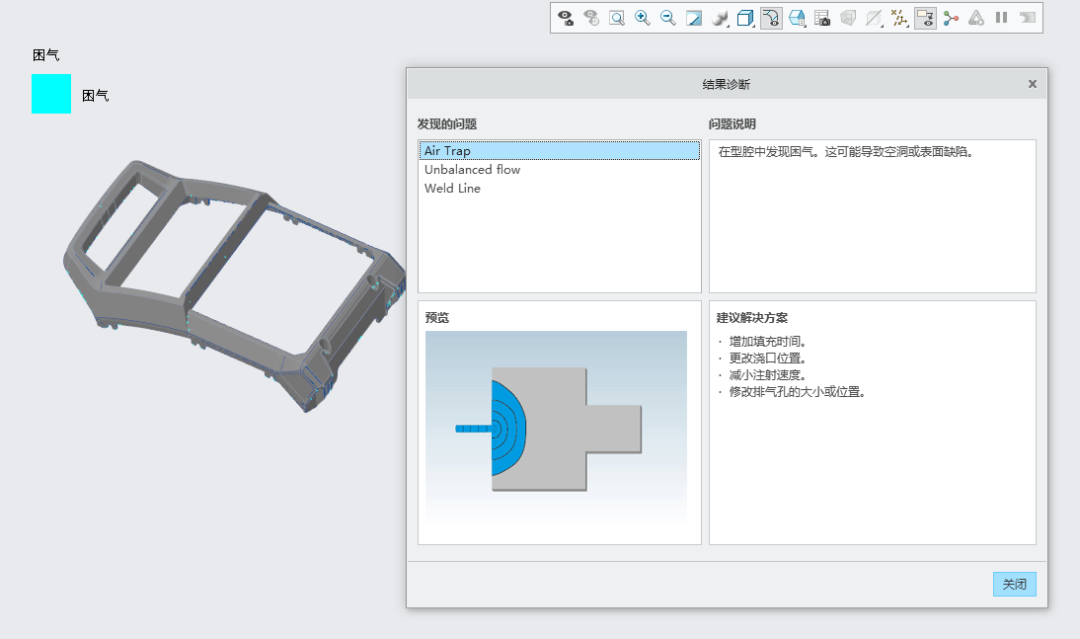The width and height of the screenshot is (1080, 639).
Task: Open the shaded spheres rendering options
Action: [720, 18]
